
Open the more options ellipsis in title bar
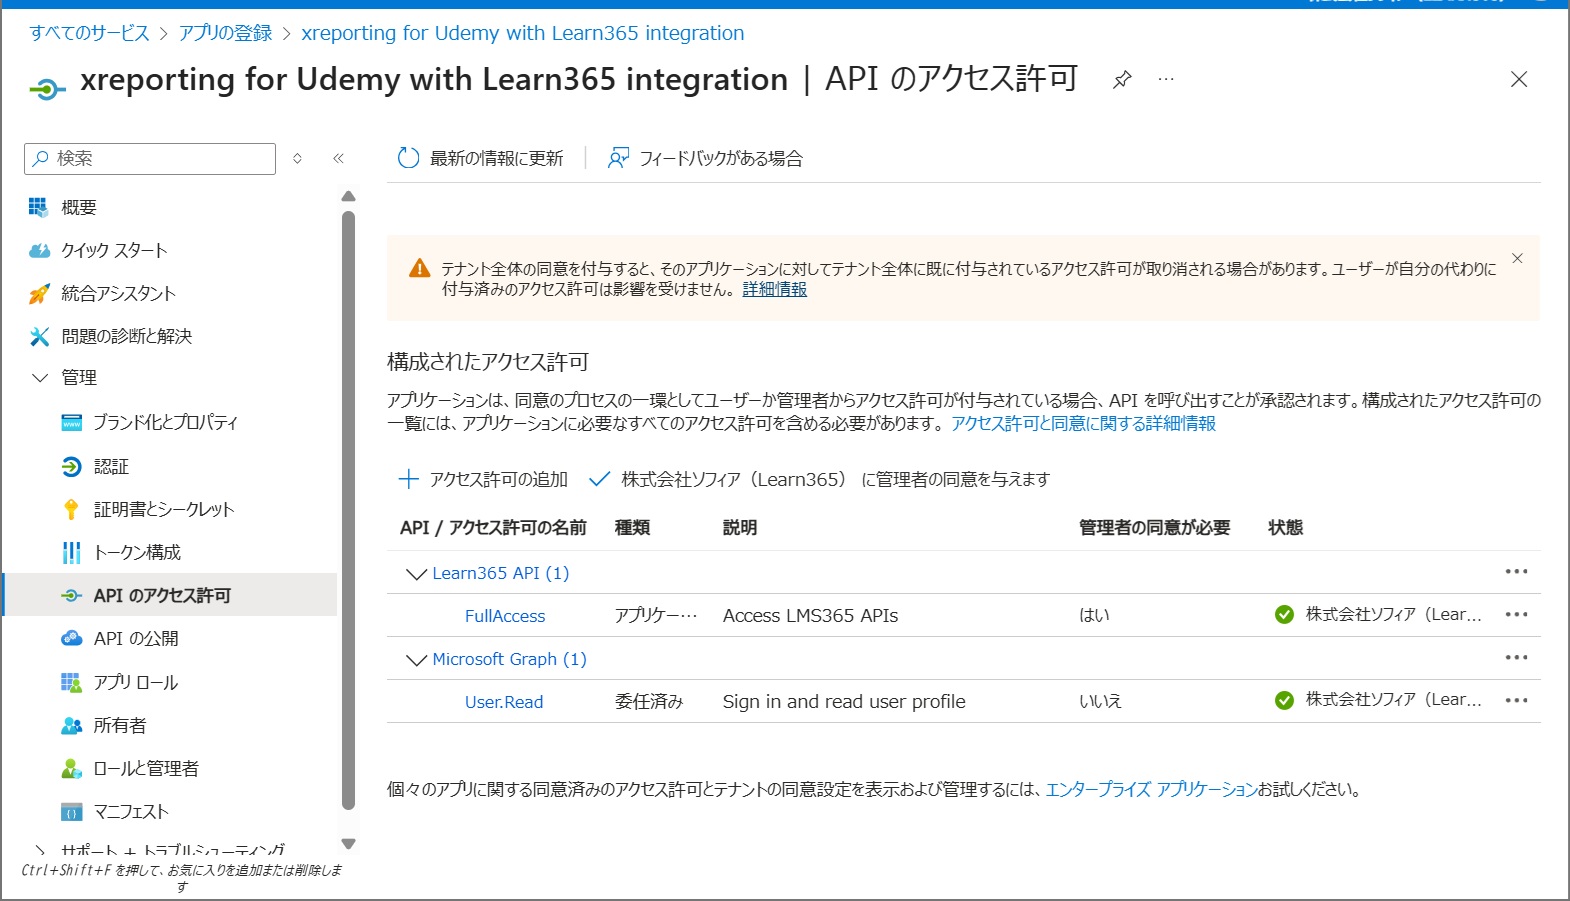click(x=1166, y=79)
